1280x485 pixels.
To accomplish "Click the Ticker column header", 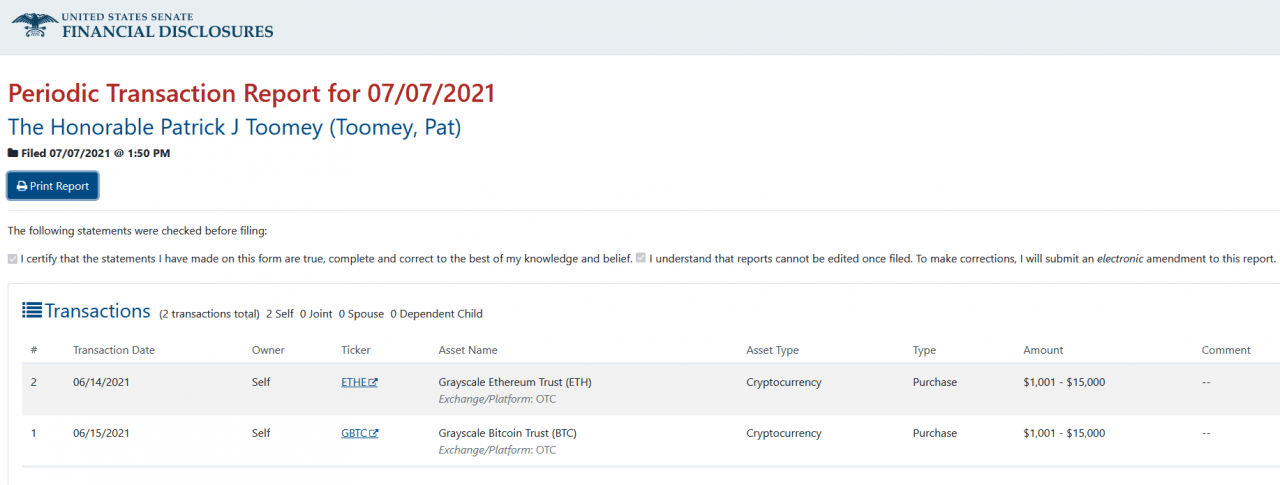I will coord(356,350).
